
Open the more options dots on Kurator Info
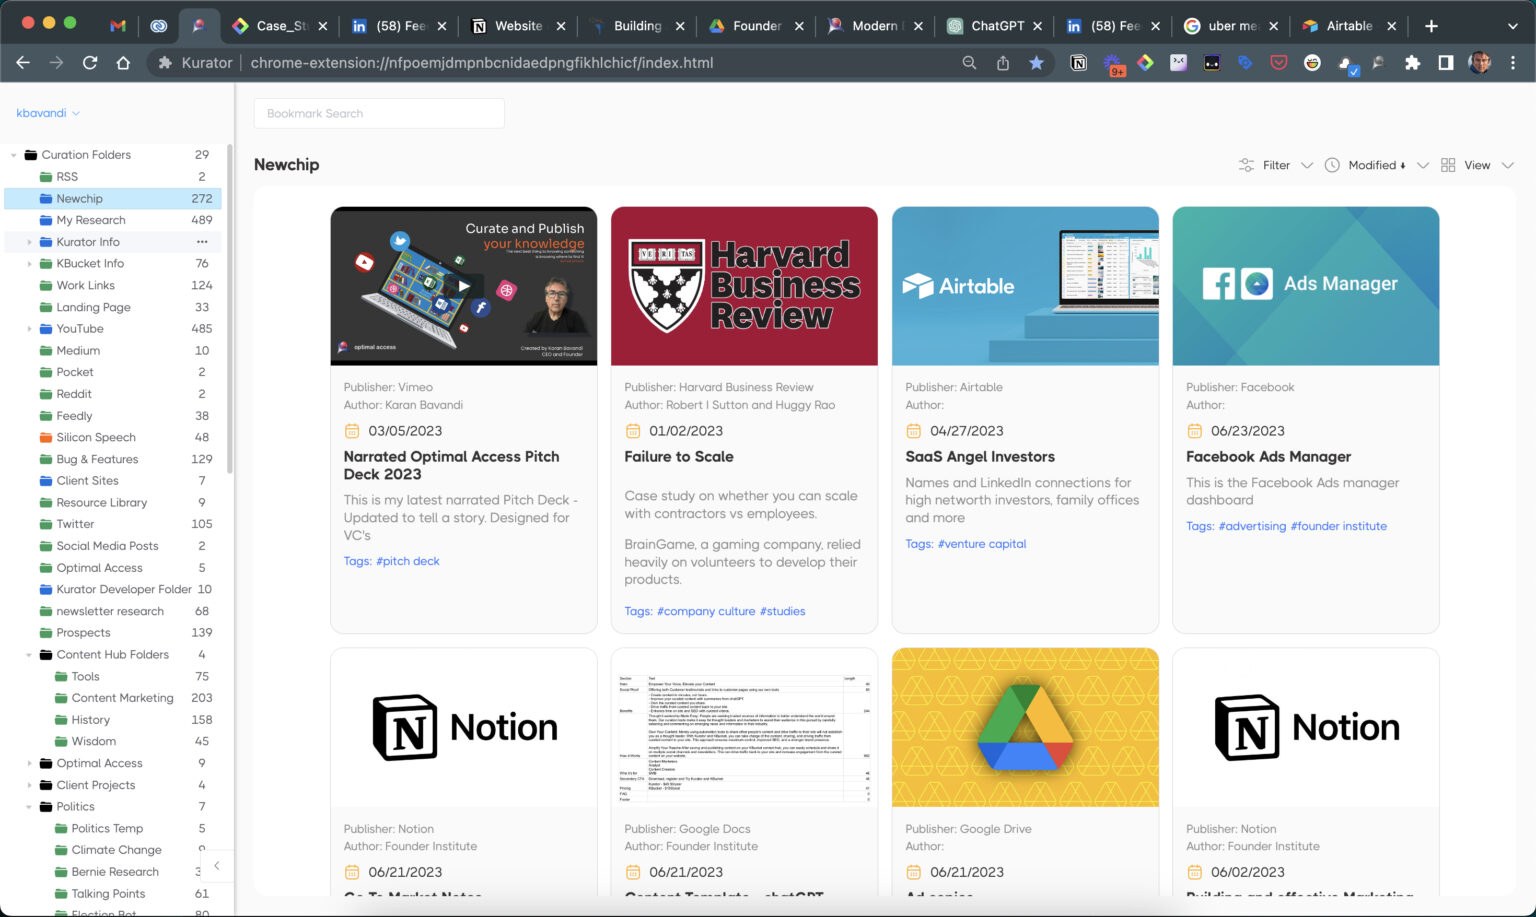(x=202, y=242)
